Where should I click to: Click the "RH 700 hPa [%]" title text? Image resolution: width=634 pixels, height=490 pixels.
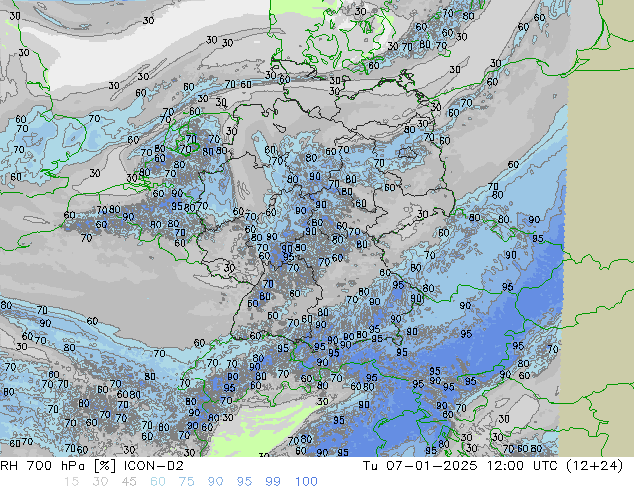pos(59,466)
